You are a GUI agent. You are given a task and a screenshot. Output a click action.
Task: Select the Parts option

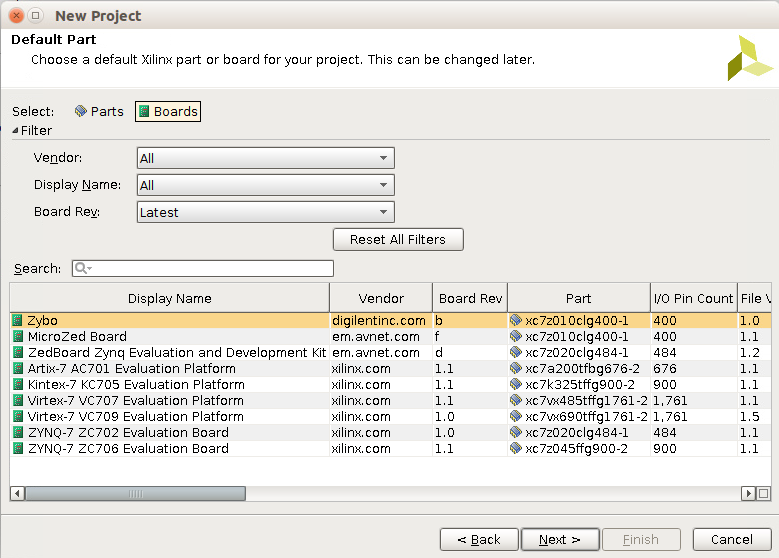point(99,111)
